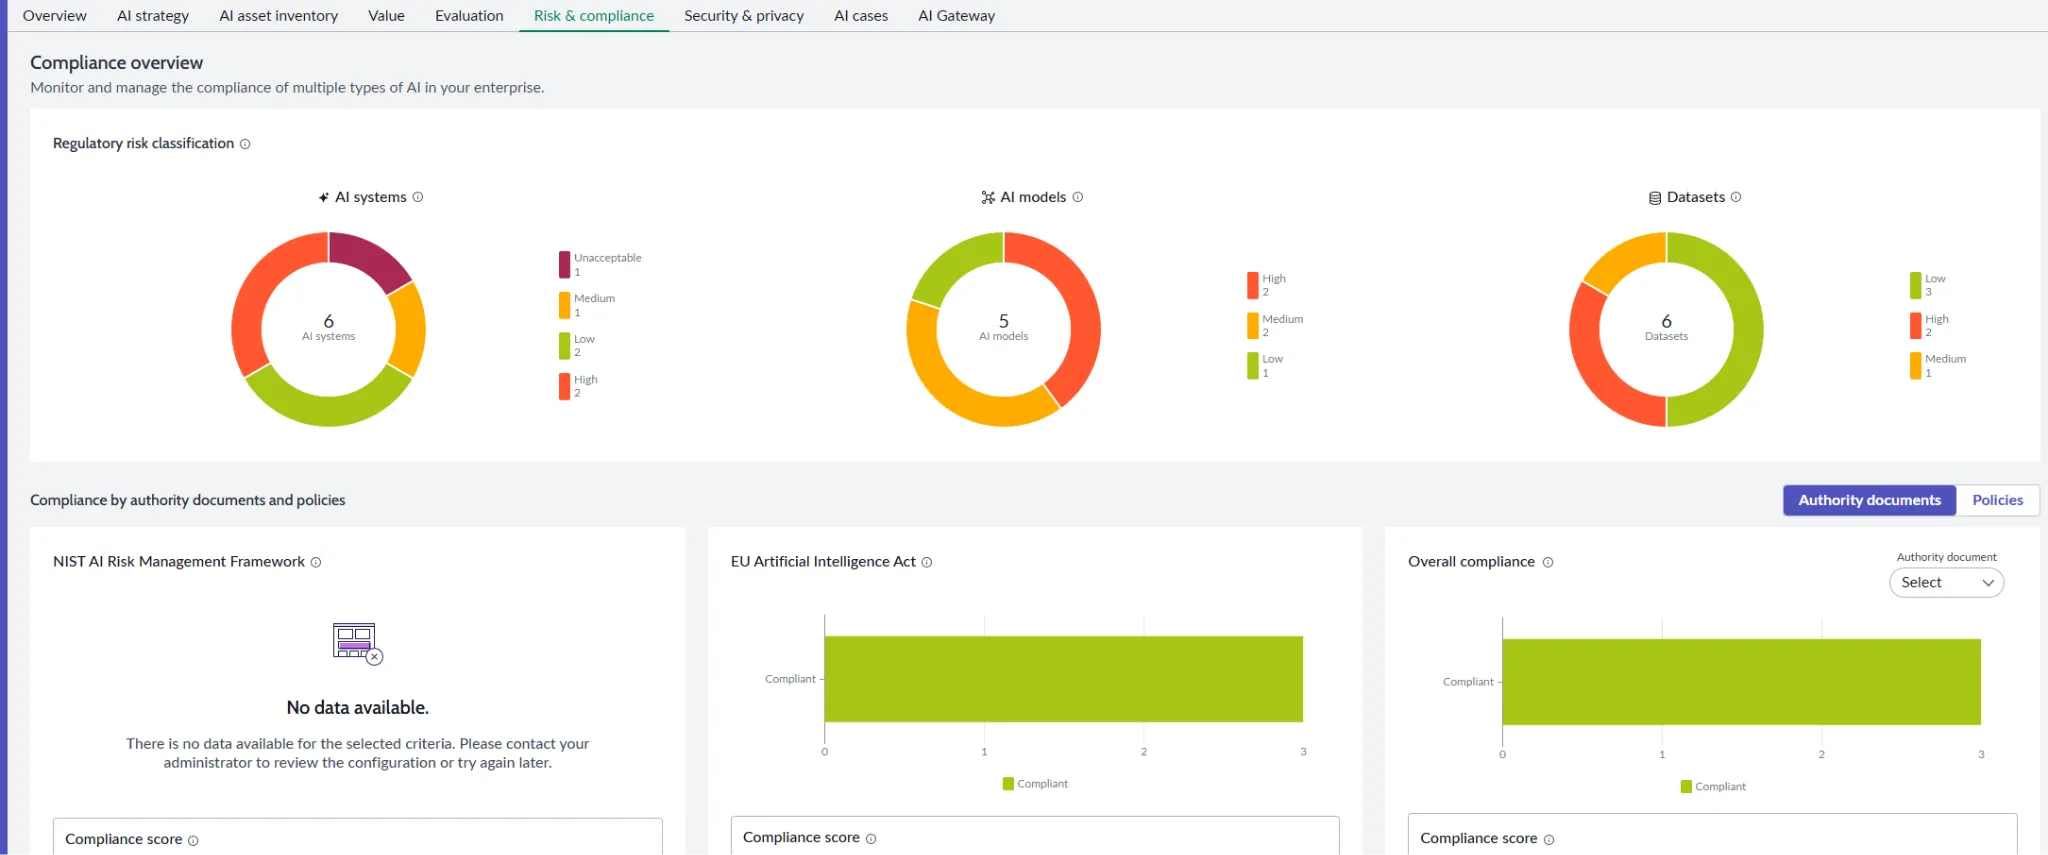The image size is (2048, 855).
Task: Toggle Compliant legend in EU AI Act chart
Action: pyautogui.click(x=1035, y=784)
